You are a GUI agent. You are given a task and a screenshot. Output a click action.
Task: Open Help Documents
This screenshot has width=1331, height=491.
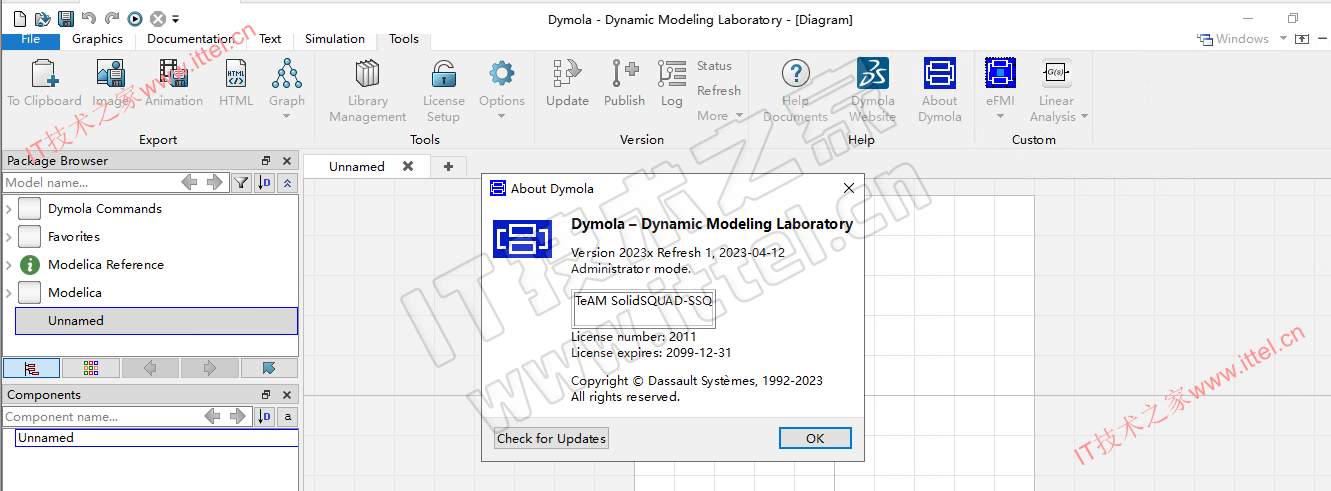796,90
